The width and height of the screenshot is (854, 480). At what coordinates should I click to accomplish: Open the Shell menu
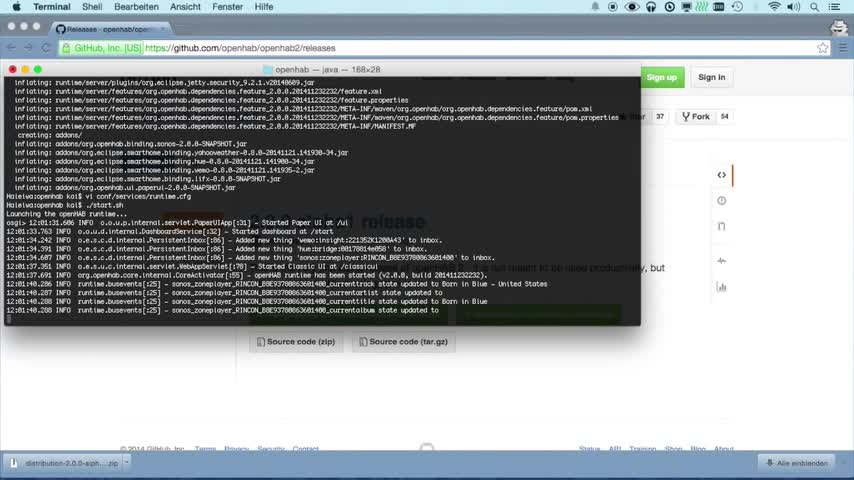[92, 7]
